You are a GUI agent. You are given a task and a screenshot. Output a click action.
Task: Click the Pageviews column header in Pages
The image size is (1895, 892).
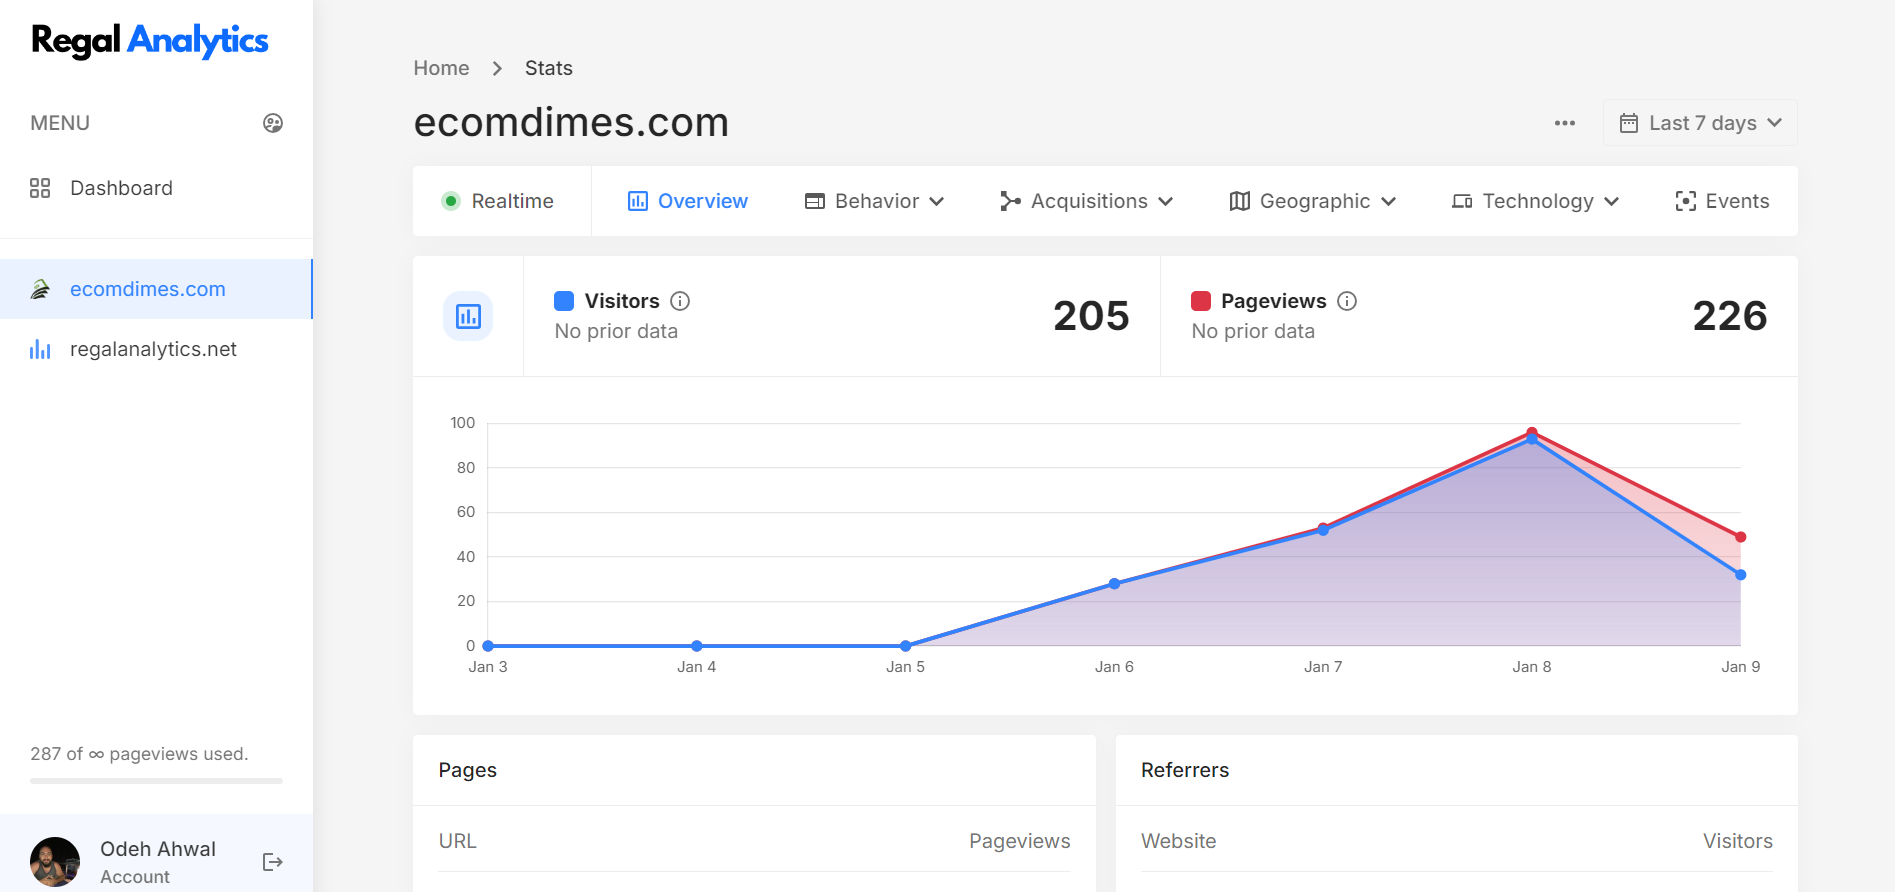coord(1020,841)
